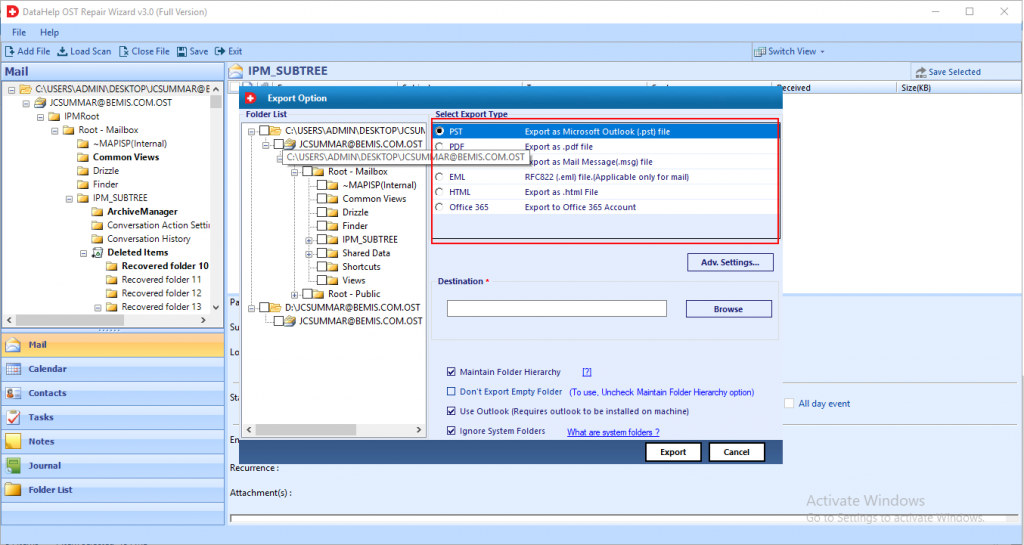Click Mail tree vertical scrollbar down arrow

(x=216, y=307)
